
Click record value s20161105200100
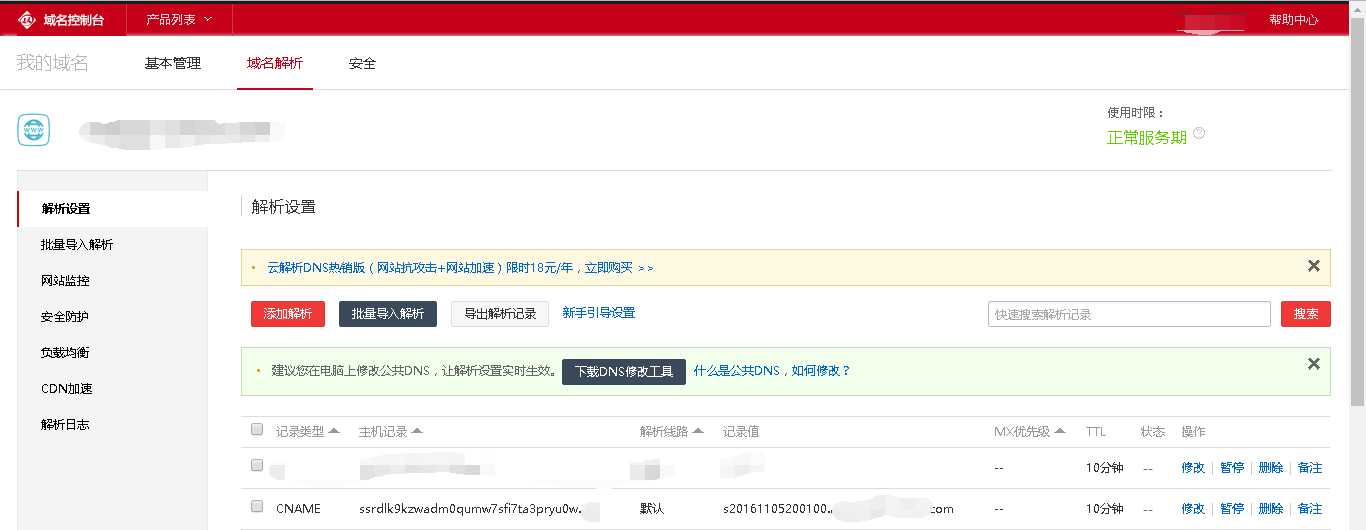777,509
